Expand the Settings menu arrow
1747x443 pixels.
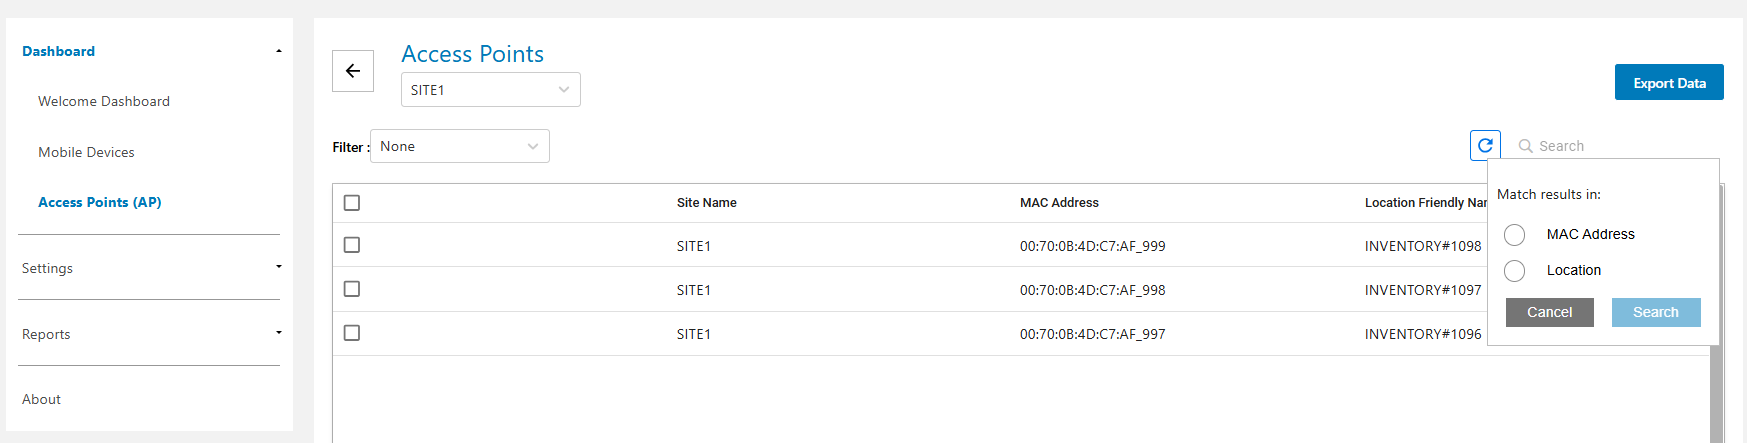tap(279, 267)
